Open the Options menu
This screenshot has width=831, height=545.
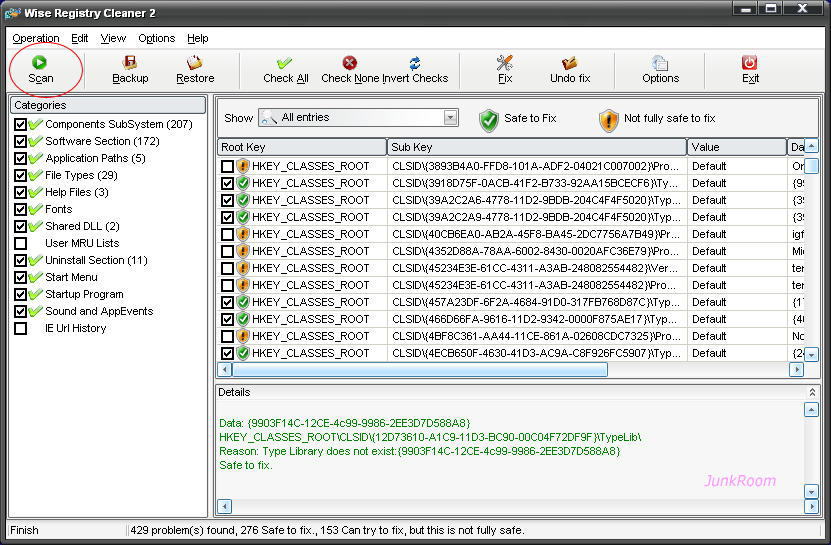pyautogui.click(x=156, y=38)
